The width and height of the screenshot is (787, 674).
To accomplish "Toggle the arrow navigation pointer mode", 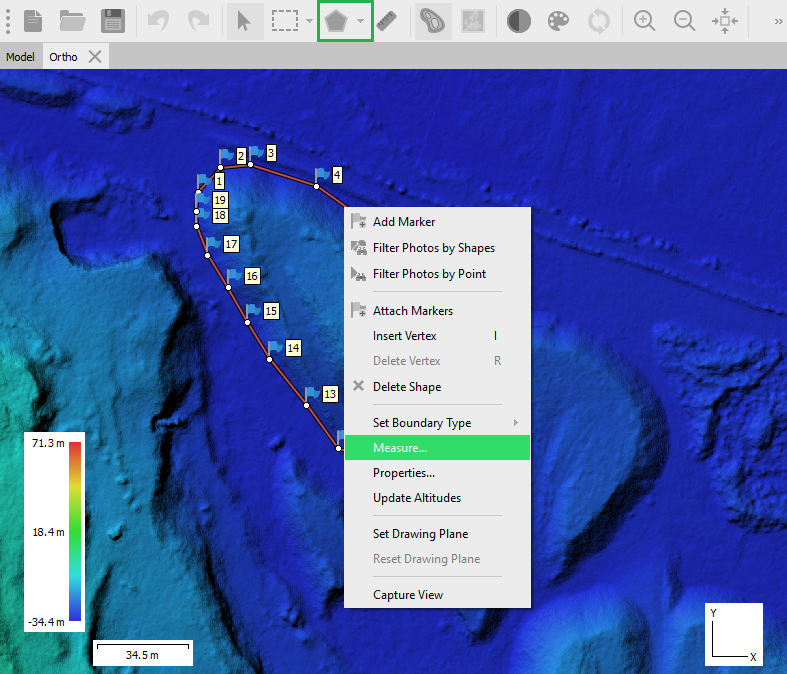I will (x=243, y=21).
